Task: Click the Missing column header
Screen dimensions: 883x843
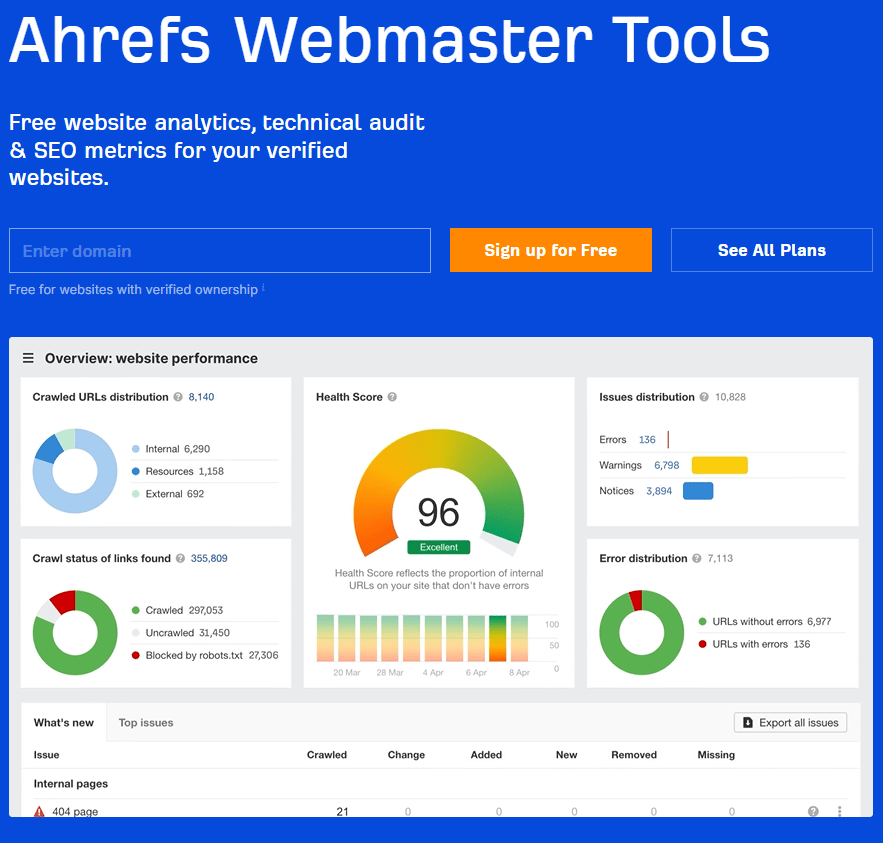Action: (716, 755)
